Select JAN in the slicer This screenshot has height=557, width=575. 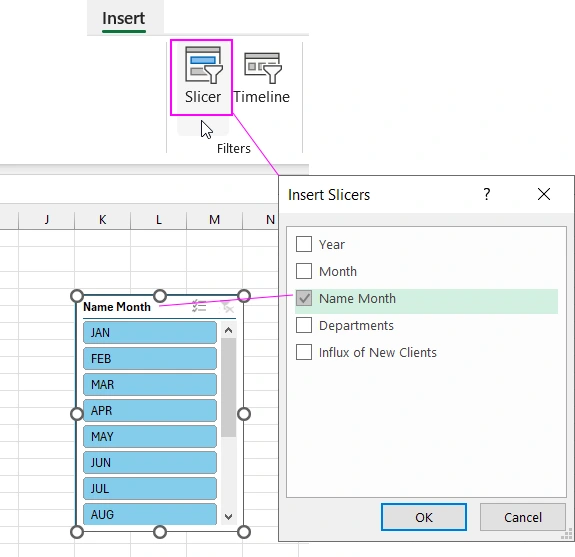click(x=150, y=333)
